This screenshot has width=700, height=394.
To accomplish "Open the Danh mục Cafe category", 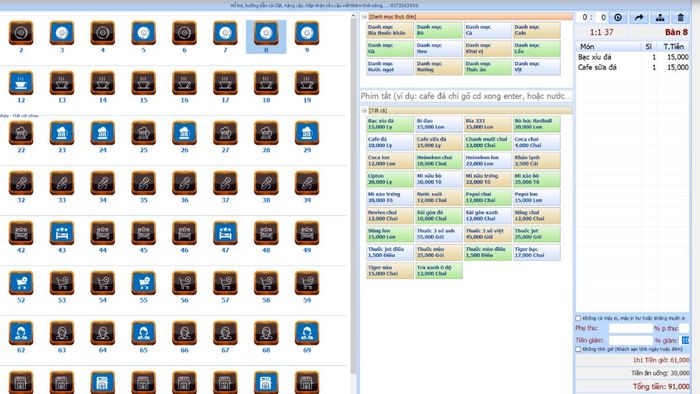I will pos(536,30).
